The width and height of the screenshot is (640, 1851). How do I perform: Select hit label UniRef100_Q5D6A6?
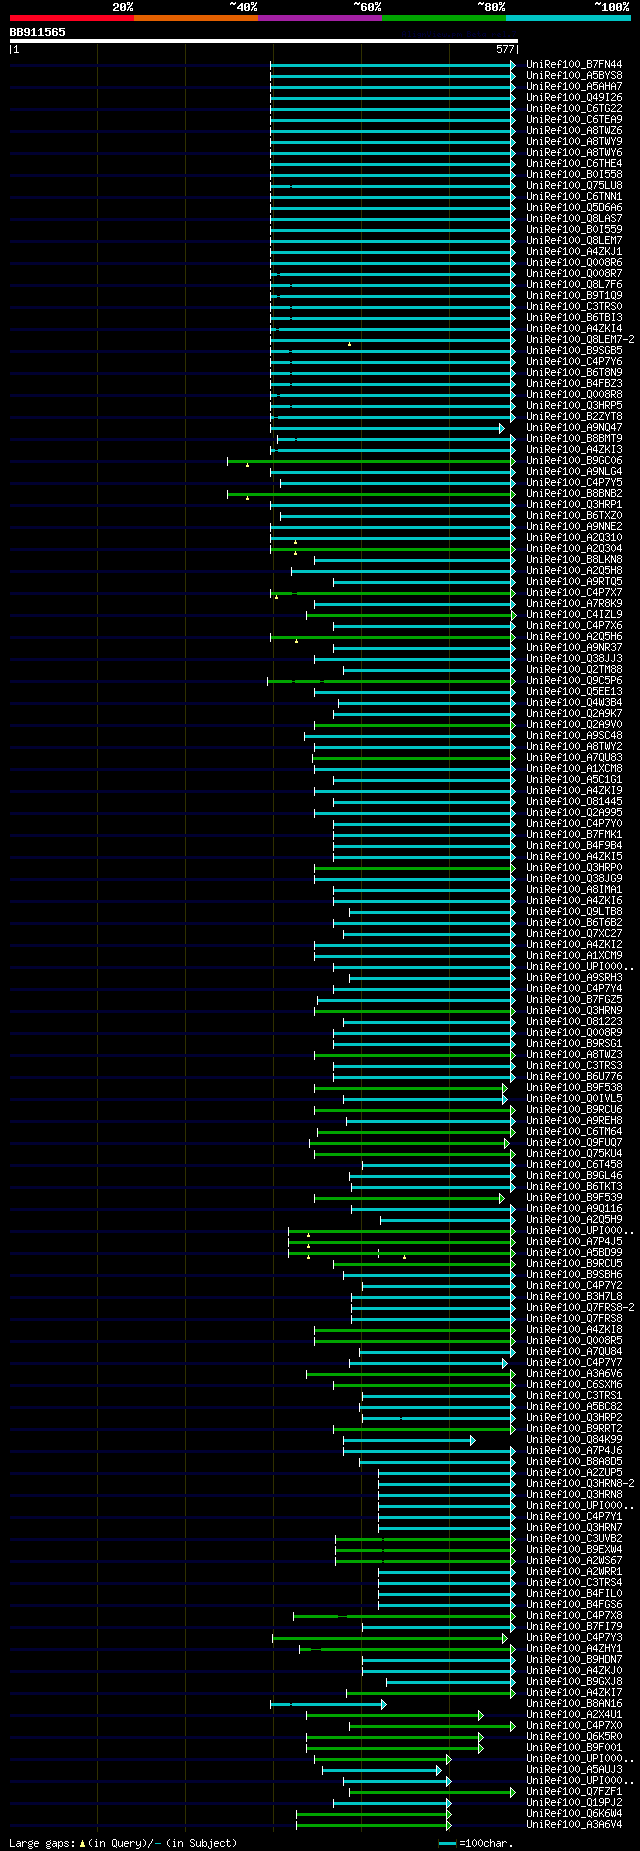click(x=574, y=208)
